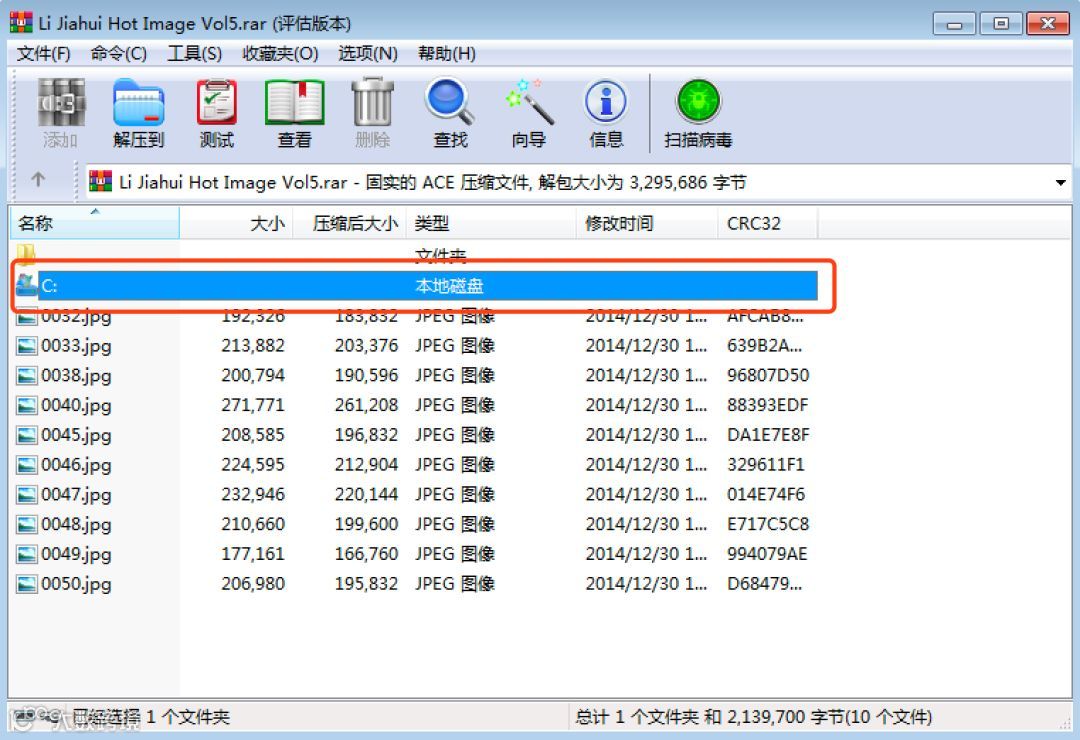1080x740 pixels.
Task: Click packed size value 190,596
Action: (x=366, y=376)
